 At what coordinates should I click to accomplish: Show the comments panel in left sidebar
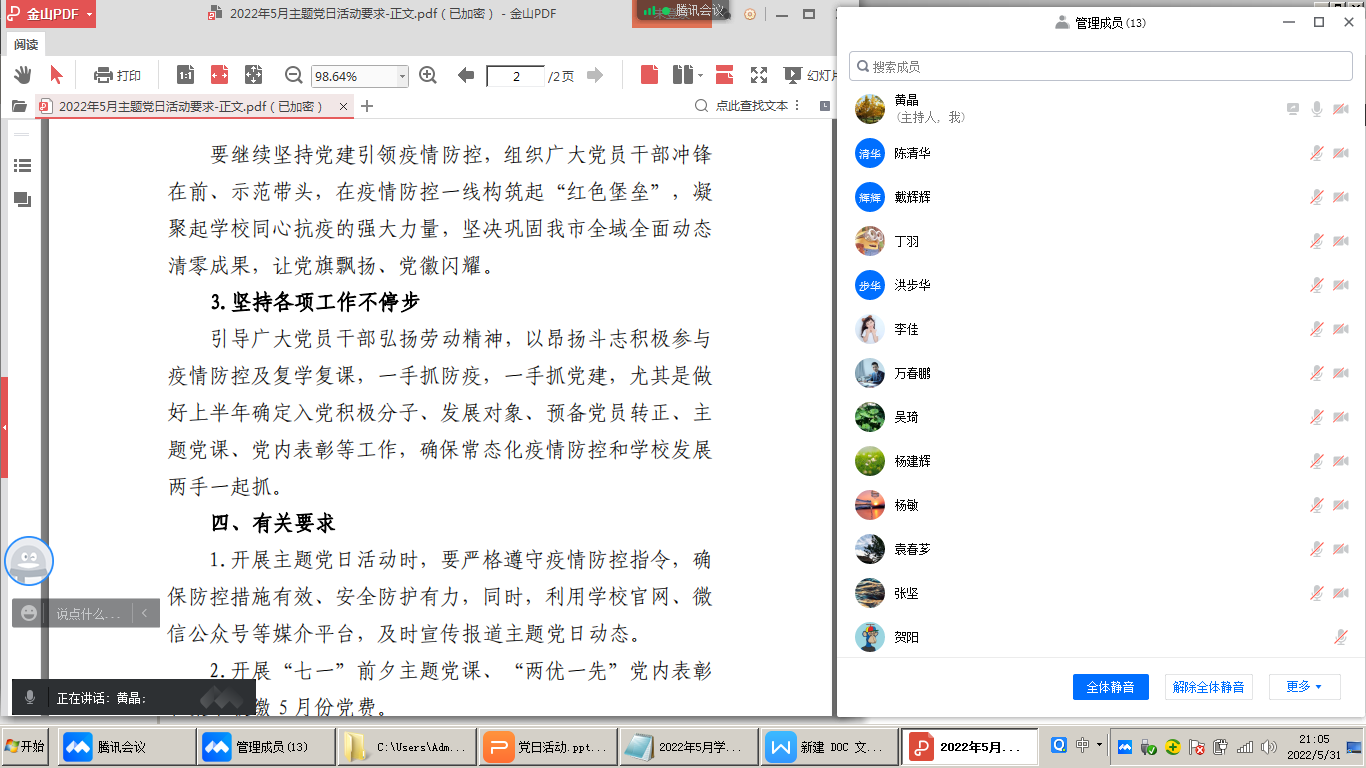tap(22, 200)
